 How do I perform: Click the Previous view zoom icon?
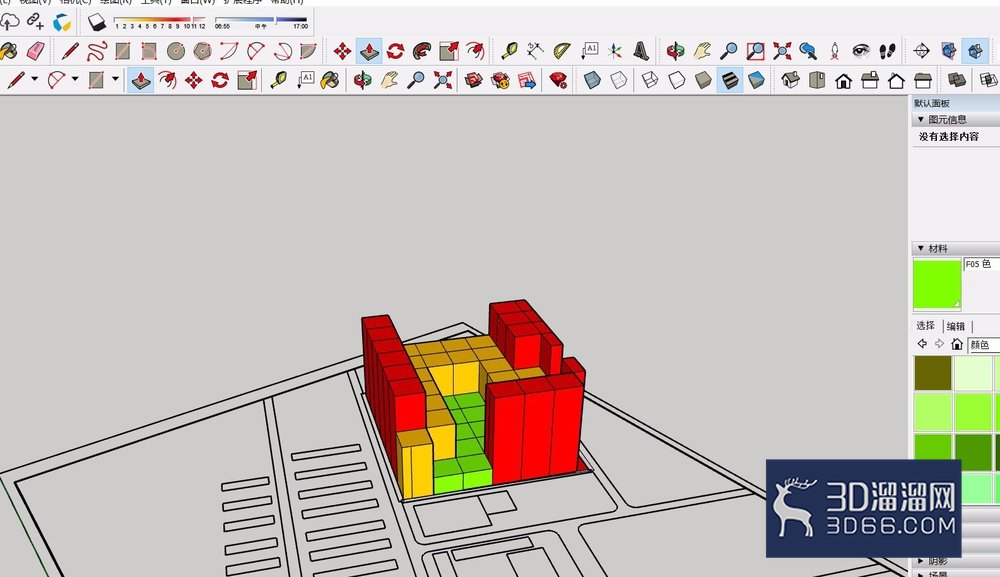click(x=808, y=51)
